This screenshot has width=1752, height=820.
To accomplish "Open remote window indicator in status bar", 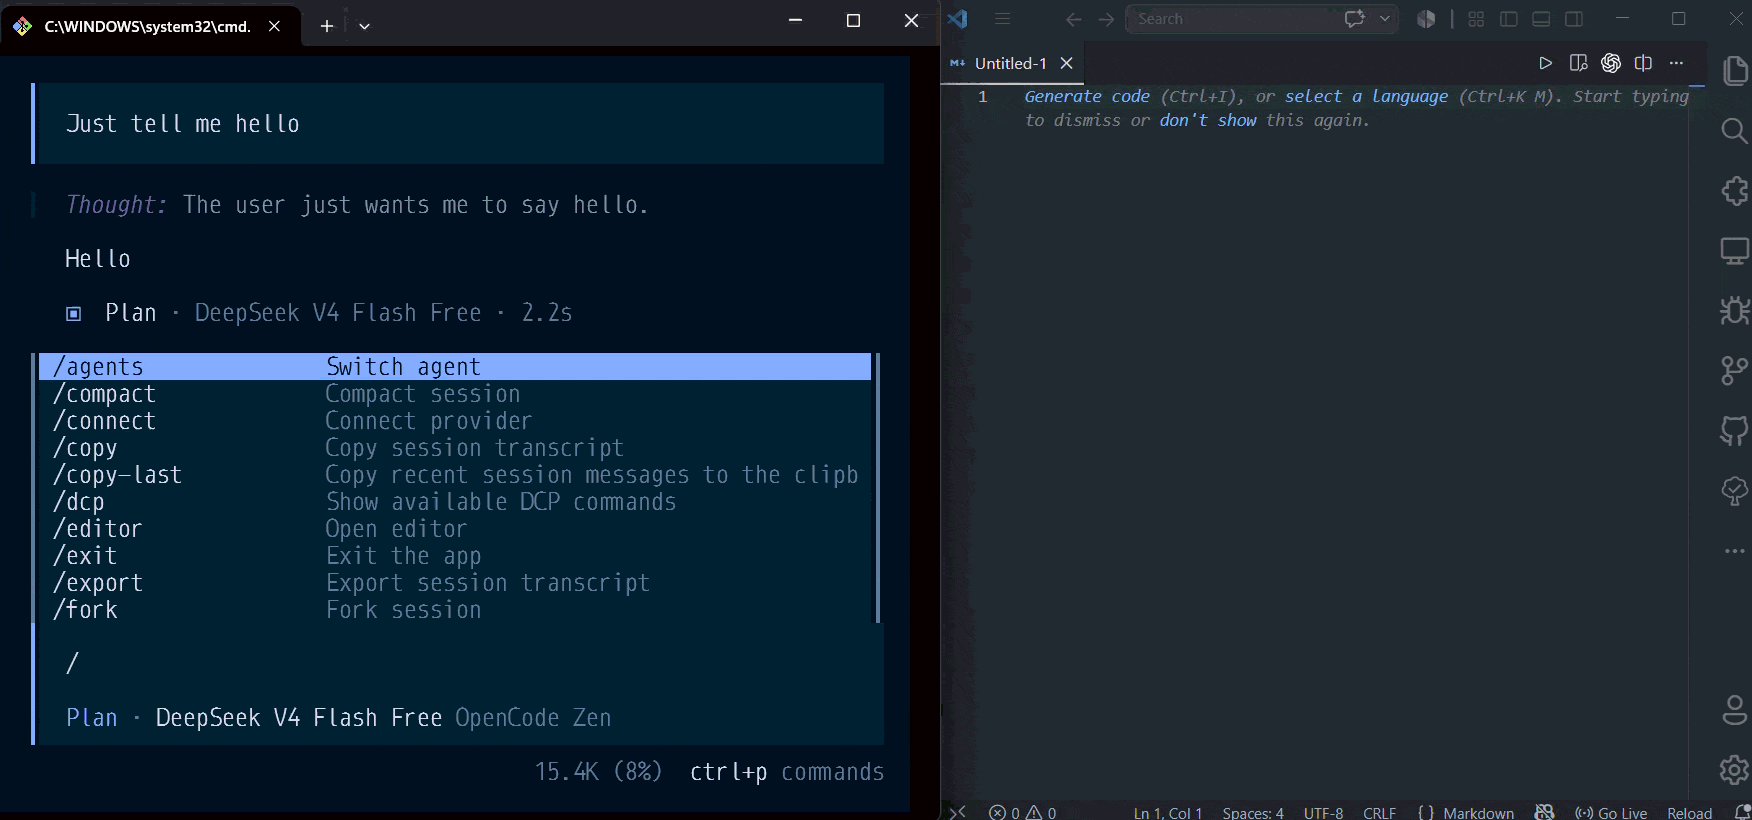I will coord(957,812).
